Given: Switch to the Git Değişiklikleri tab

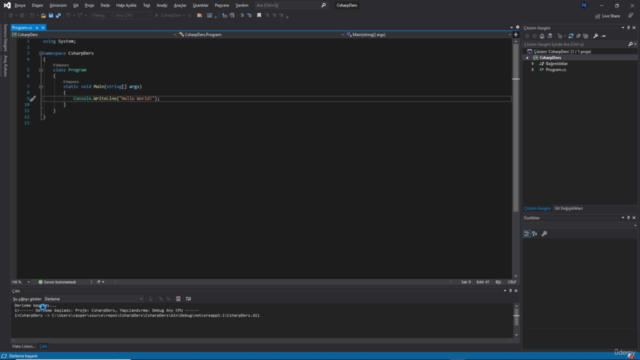Looking at the screenshot, I should pos(569,209).
